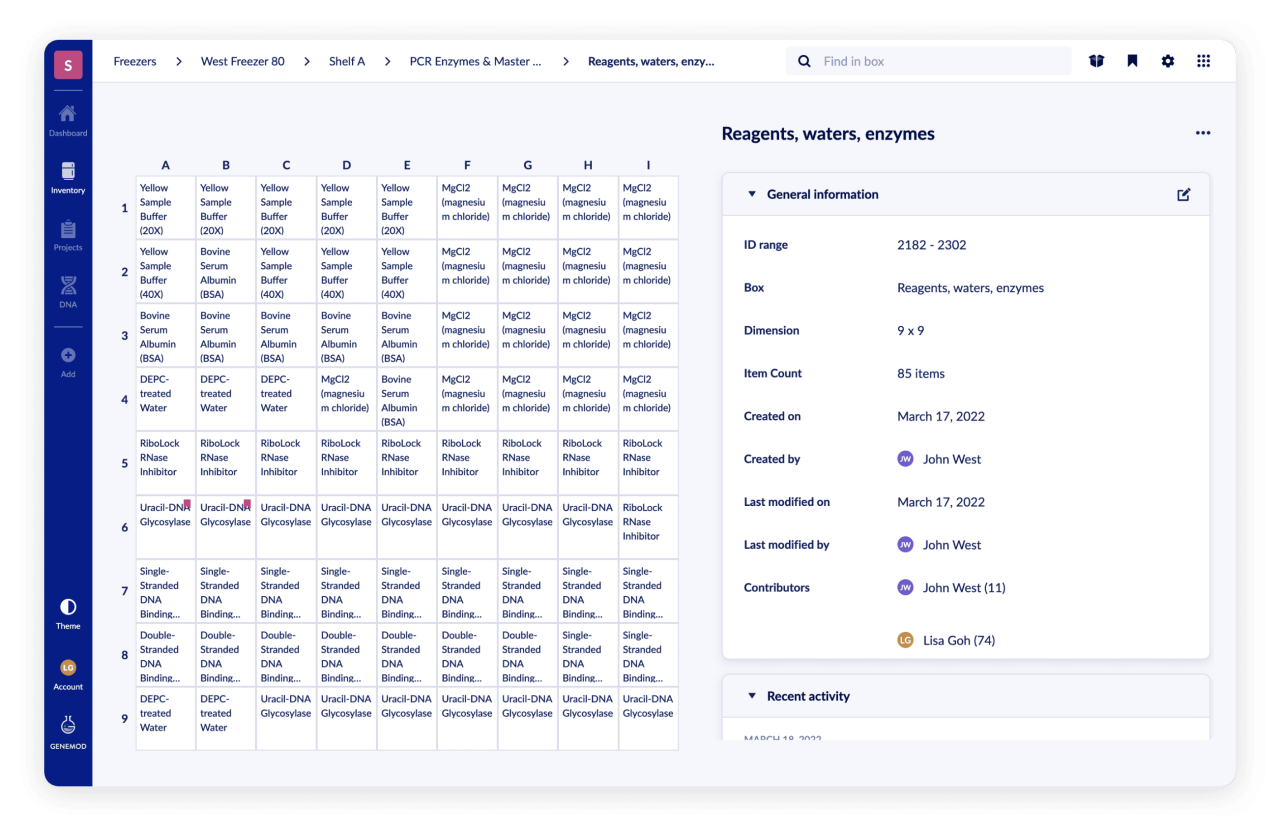Focus the Find in box search field
Image resolution: width=1280 pixels, height=835 pixels.
tap(928, 61)
